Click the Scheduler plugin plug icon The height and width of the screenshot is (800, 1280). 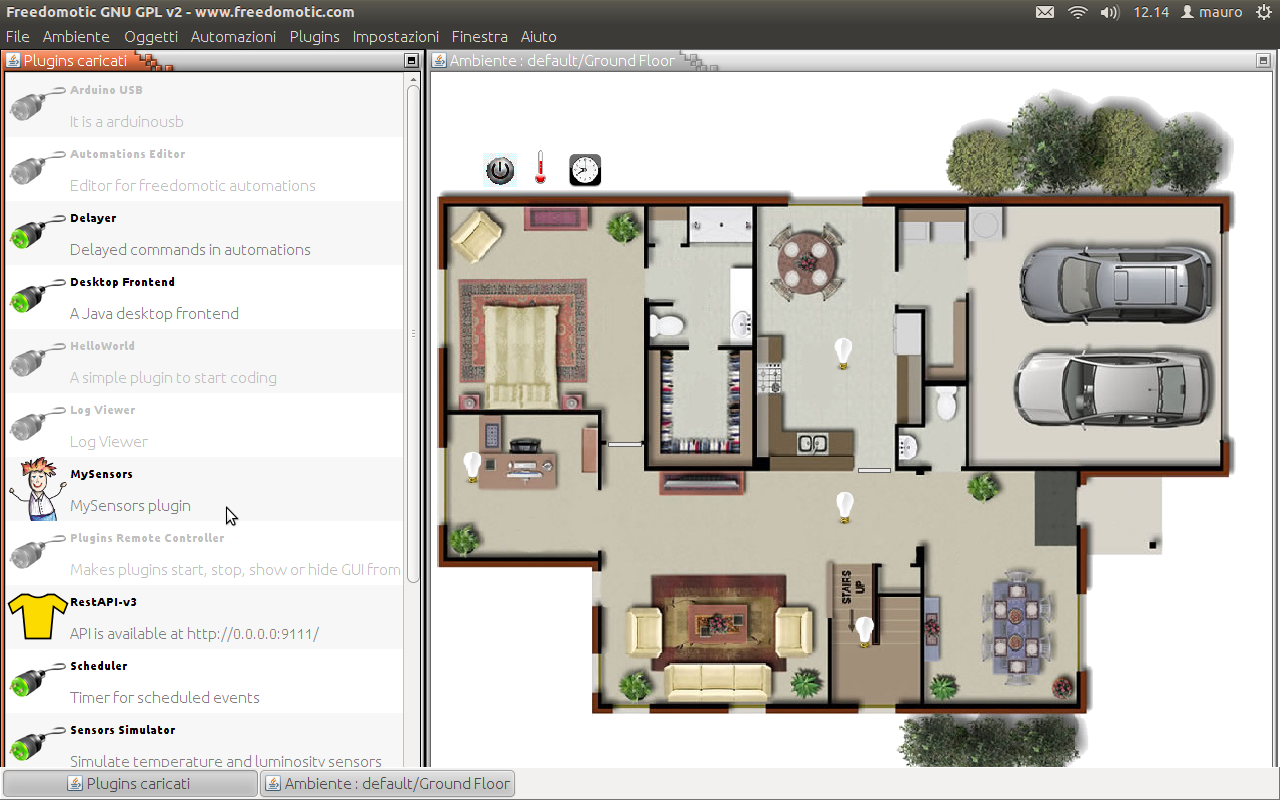(36, 681)
